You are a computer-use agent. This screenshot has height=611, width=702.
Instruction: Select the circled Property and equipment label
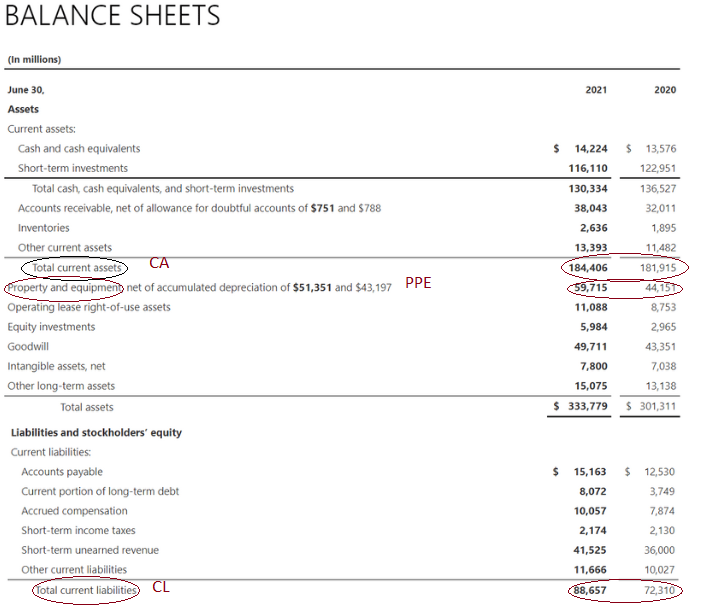pos(65,288)
